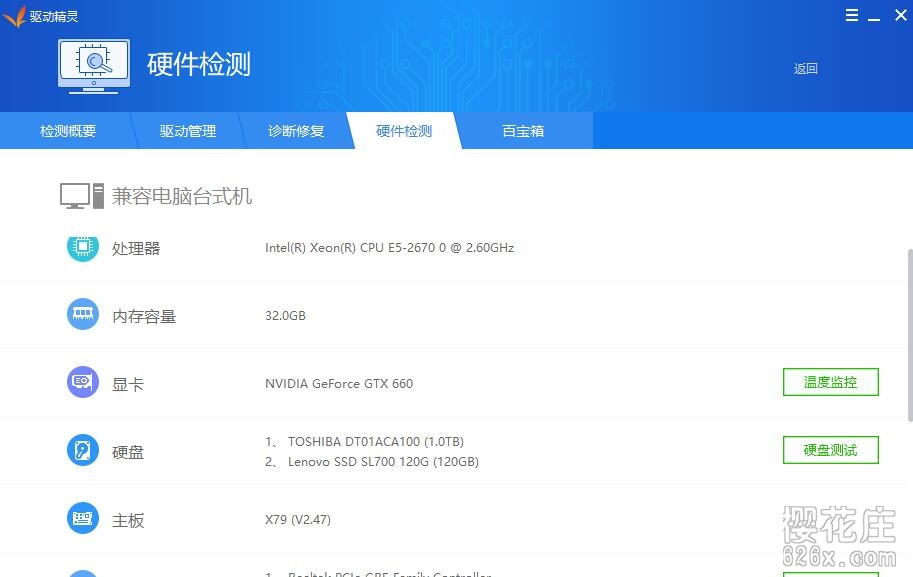Click TOSHIBA DT01ACA100 disk entry
Image resolution: width=913 pixels, height=577 pixels.
click(376, 442)
